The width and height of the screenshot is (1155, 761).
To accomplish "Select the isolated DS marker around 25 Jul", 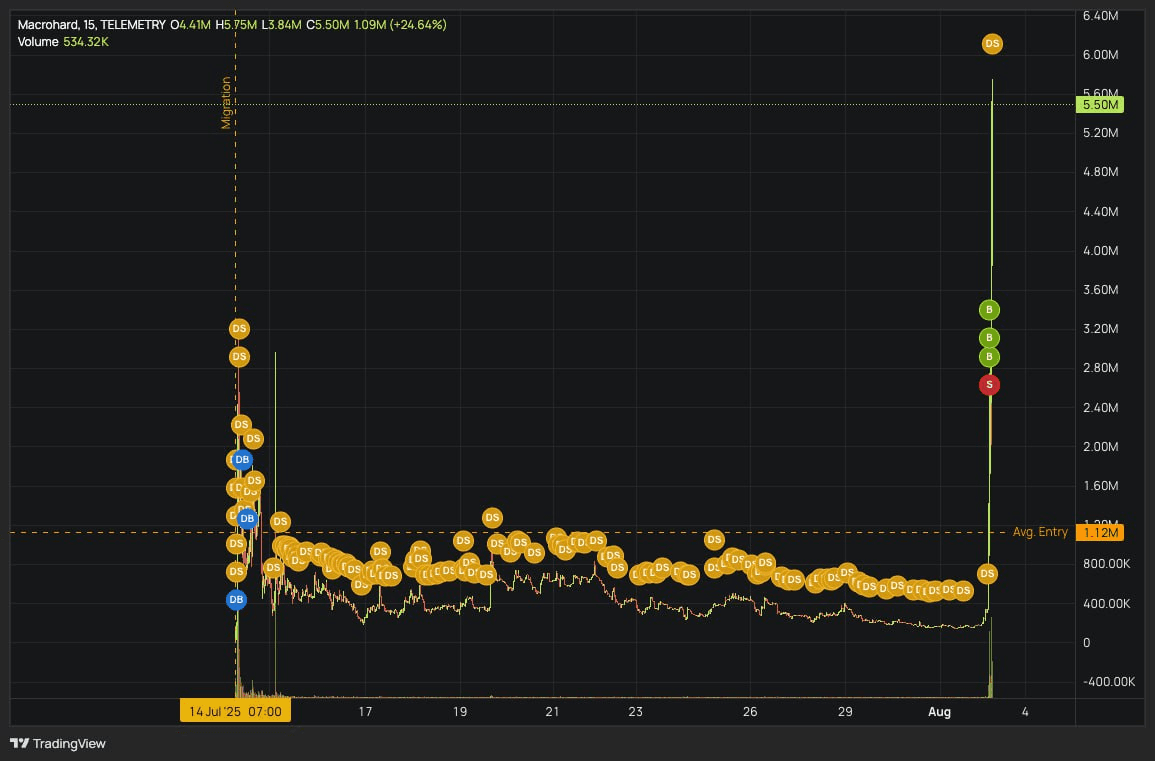I will tap(714, 540).
